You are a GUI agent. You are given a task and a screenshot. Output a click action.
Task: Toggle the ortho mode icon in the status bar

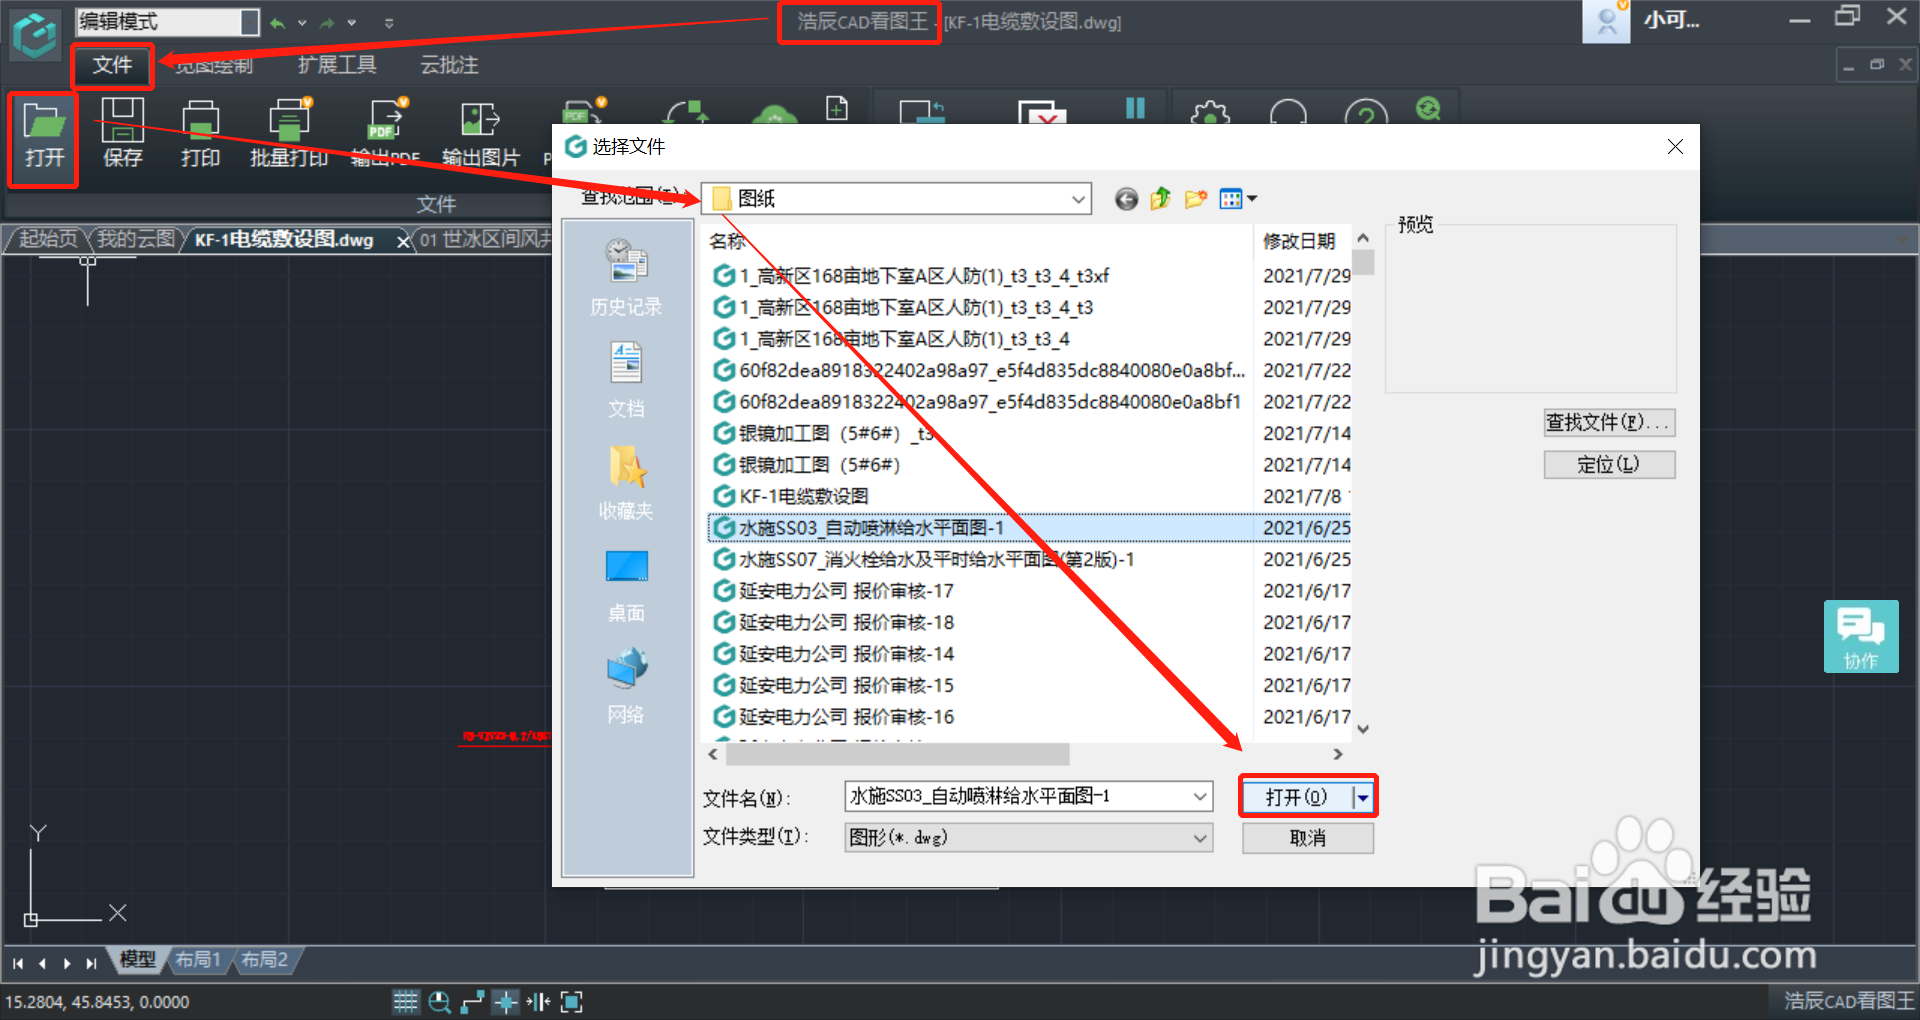pyautogui.click(x=473, y=1001)
